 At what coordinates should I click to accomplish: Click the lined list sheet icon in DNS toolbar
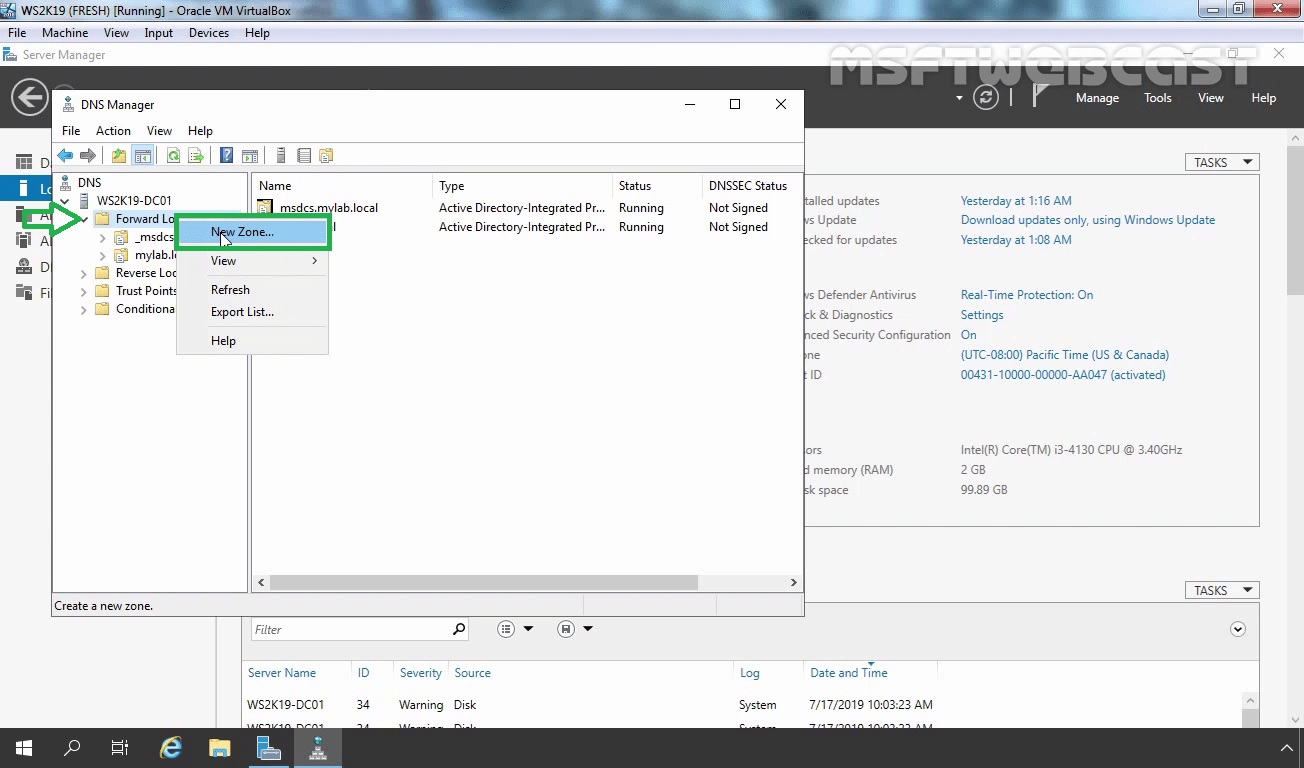[x=304, y=156]
